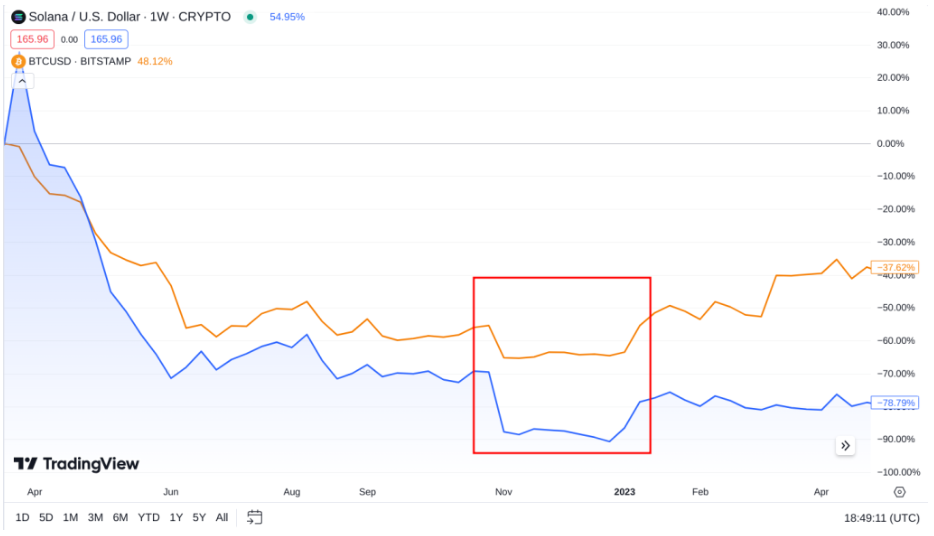Select the 1Y time range
Image resolution: width=934 pixels, height=536 pixels.
[176, 518]
